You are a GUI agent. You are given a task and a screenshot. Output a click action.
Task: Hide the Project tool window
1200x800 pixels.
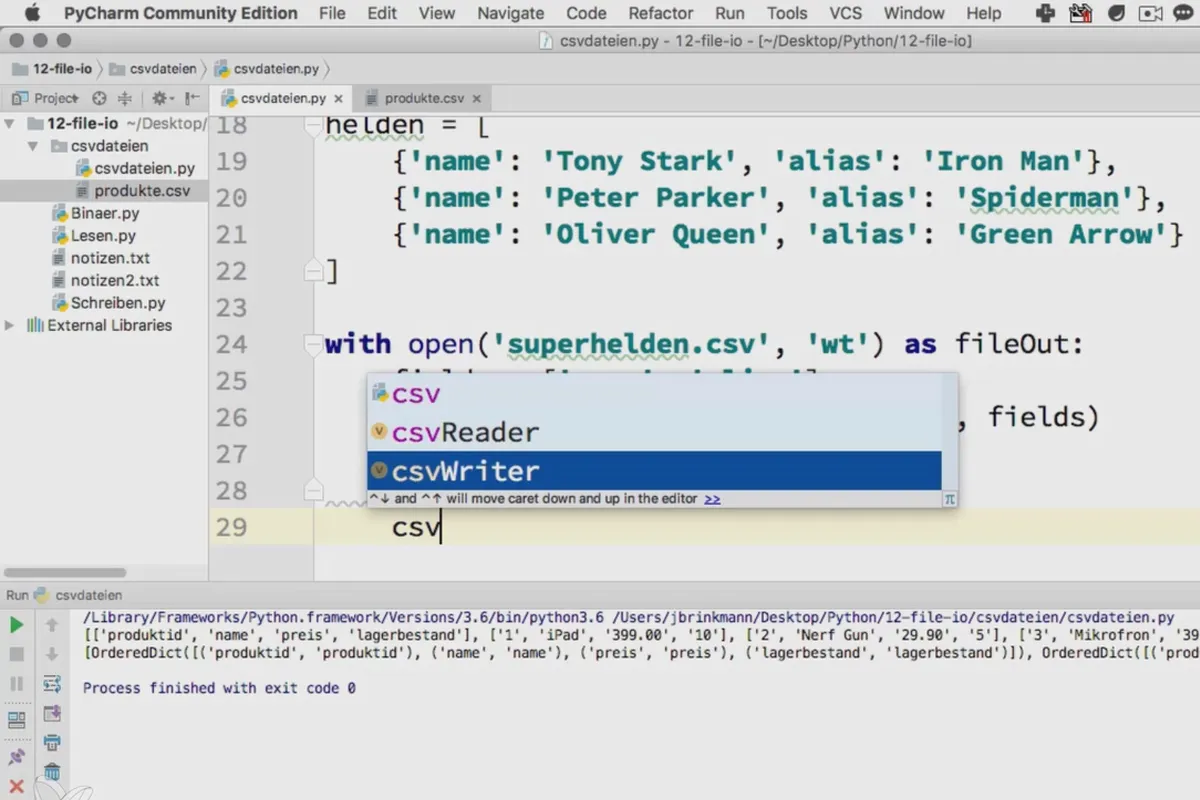191,98
